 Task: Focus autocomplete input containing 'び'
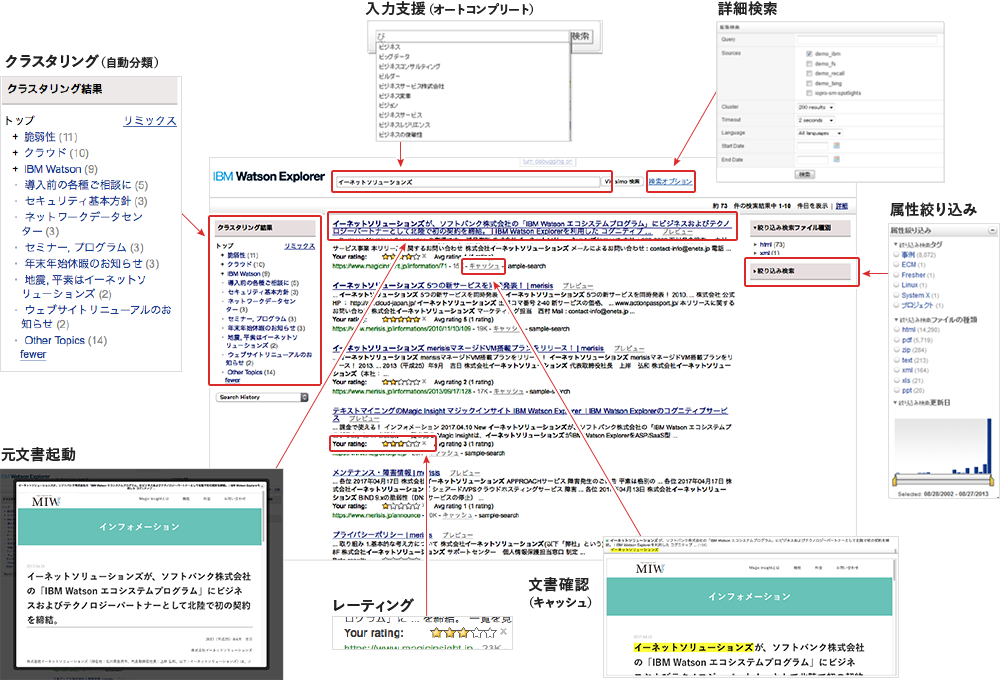click(x=471, y=36)
